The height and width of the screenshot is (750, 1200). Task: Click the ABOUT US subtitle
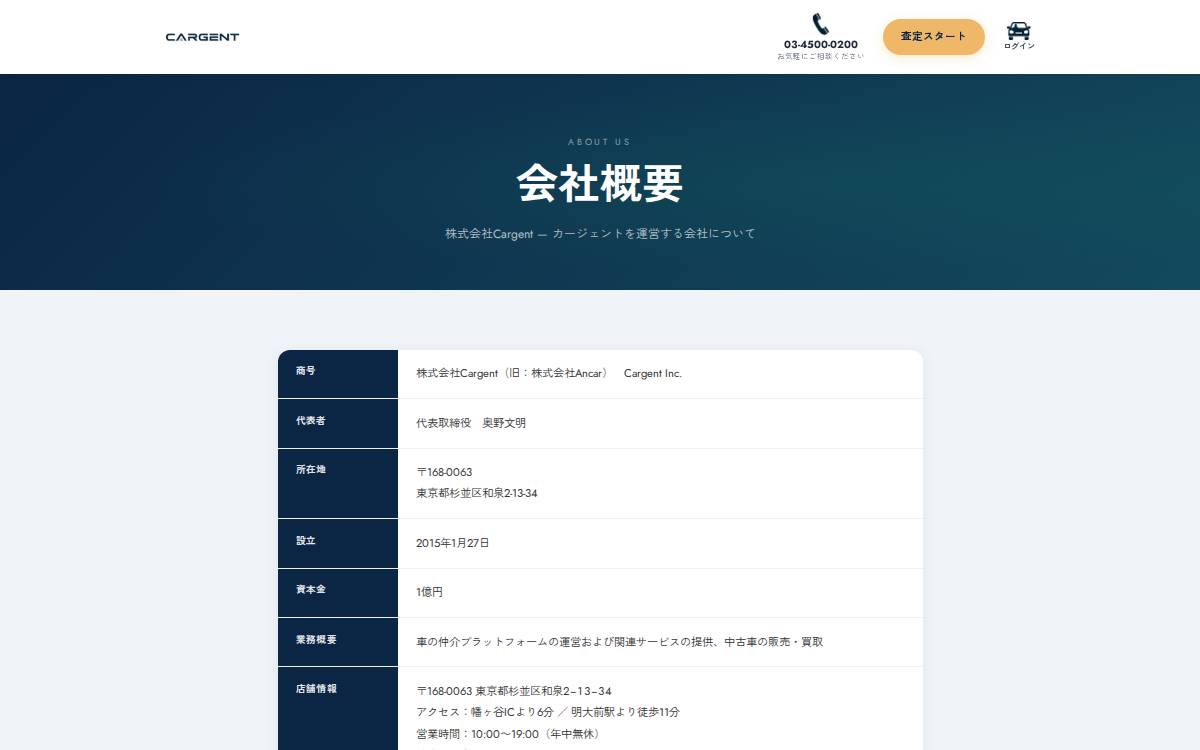tap(599, 142)
